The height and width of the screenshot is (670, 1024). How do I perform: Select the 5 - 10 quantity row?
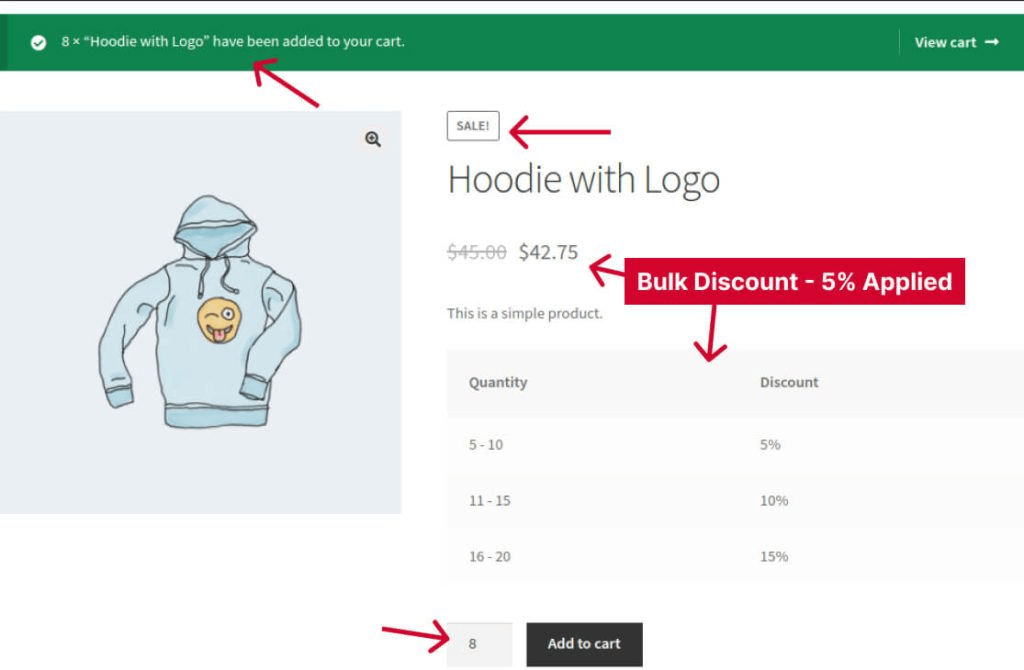point(488,445)
